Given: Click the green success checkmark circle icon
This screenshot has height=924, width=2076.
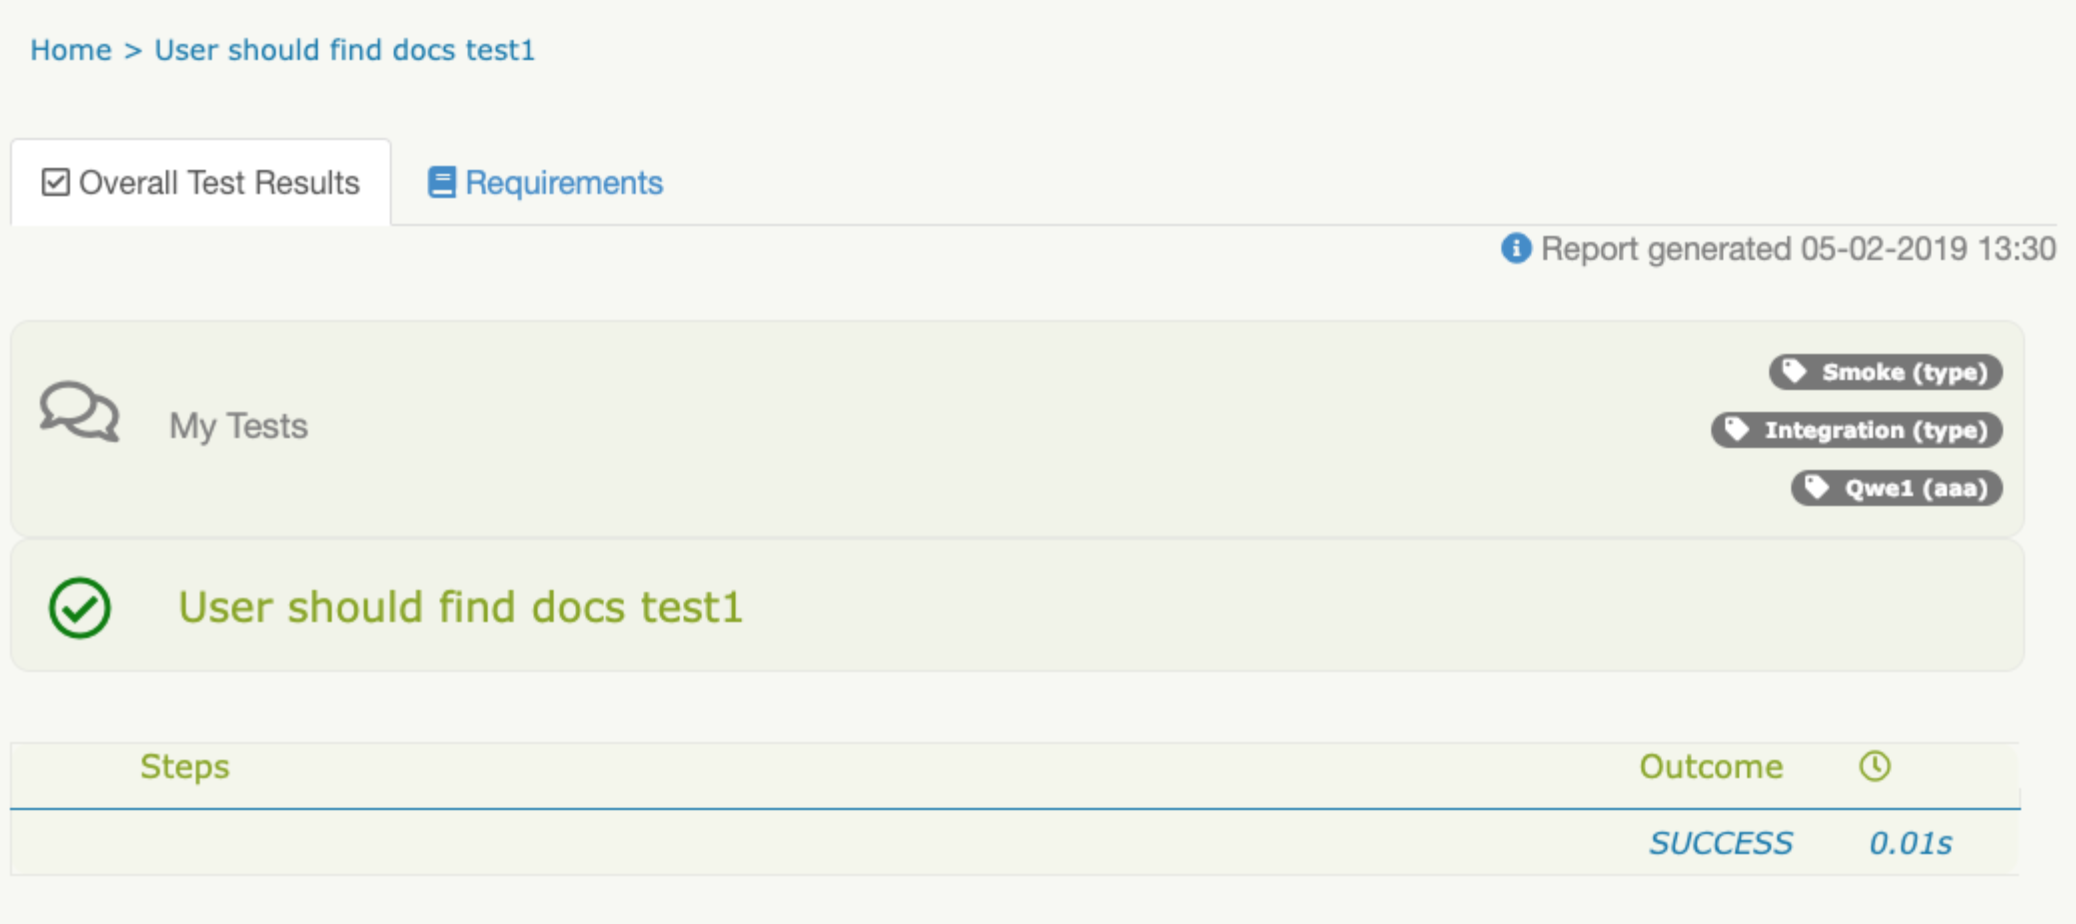Looking at the screenshot, I should (x=80, y=608).
